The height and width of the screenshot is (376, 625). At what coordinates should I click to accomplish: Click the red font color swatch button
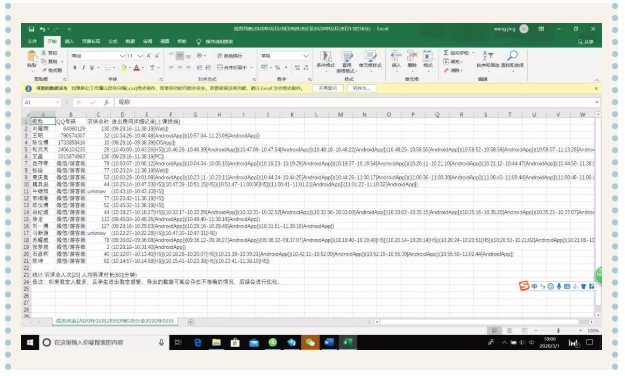[136, 68]
